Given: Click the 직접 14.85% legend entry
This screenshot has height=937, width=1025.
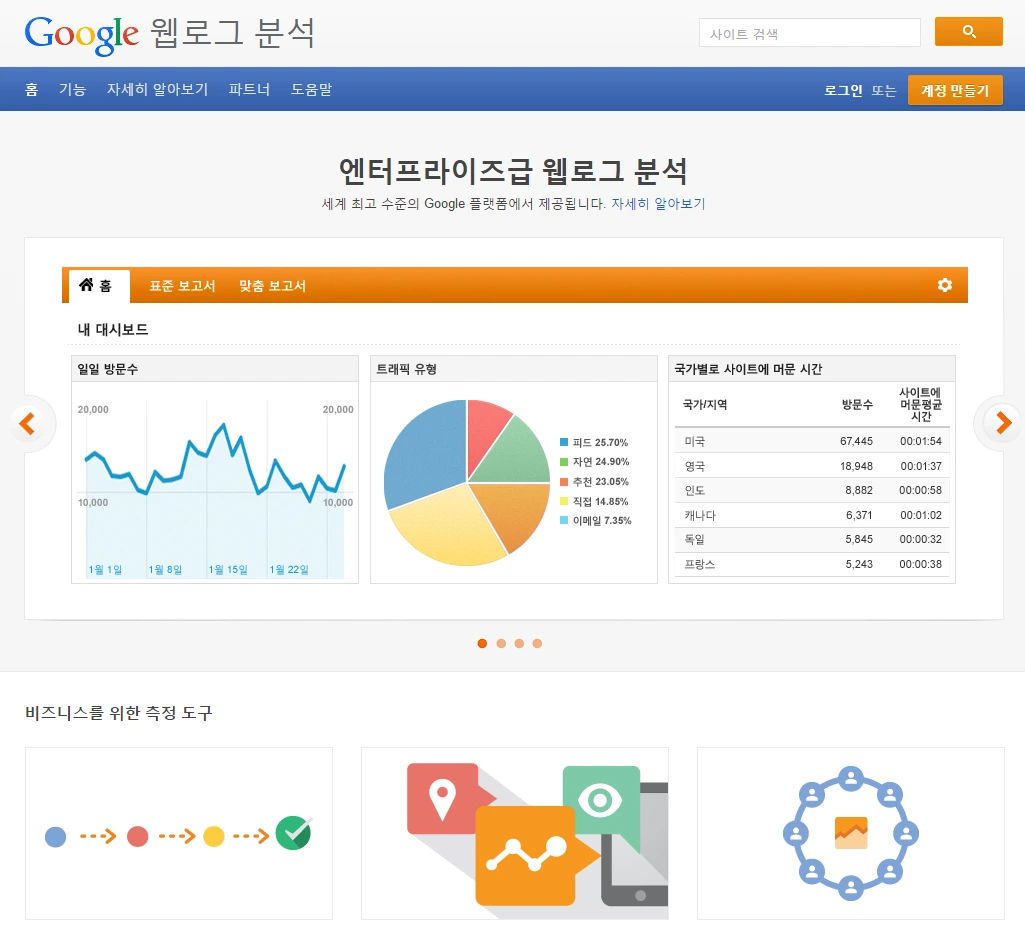Looking at the screenshot, I should point(594,502).
